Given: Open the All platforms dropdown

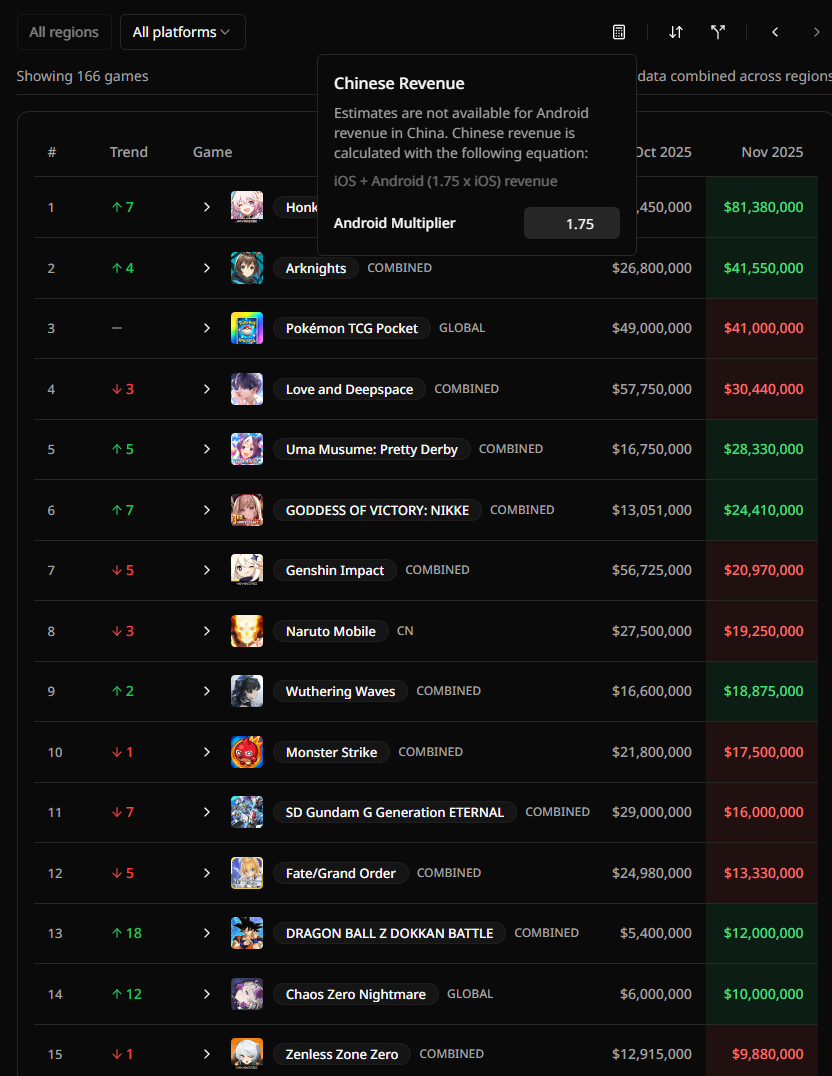Looking at the screenshot, I should 183,32.
